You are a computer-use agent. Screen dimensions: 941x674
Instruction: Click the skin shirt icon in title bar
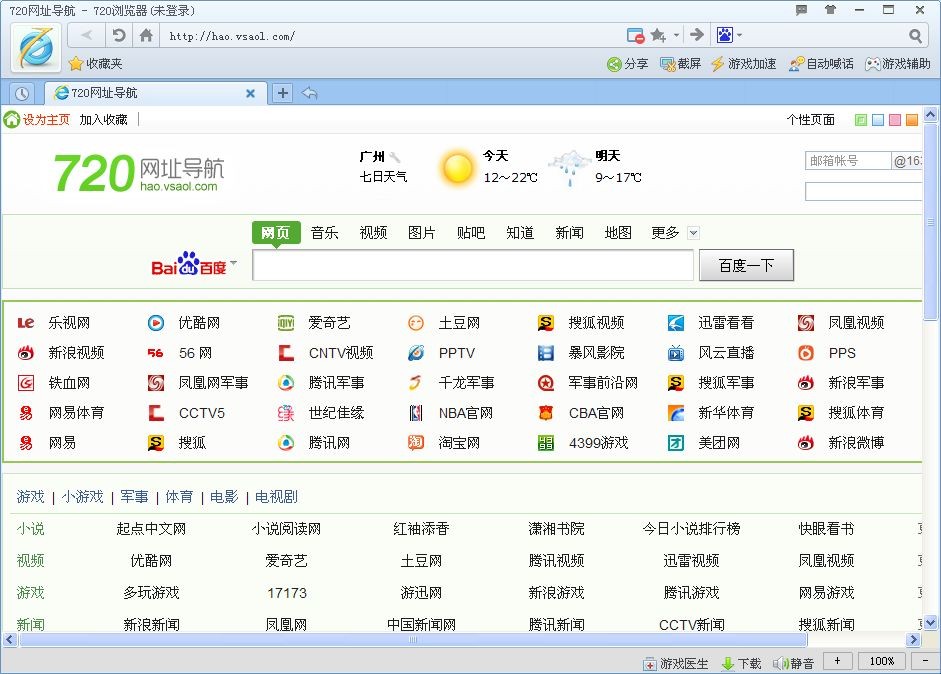[x=831, y=10]
